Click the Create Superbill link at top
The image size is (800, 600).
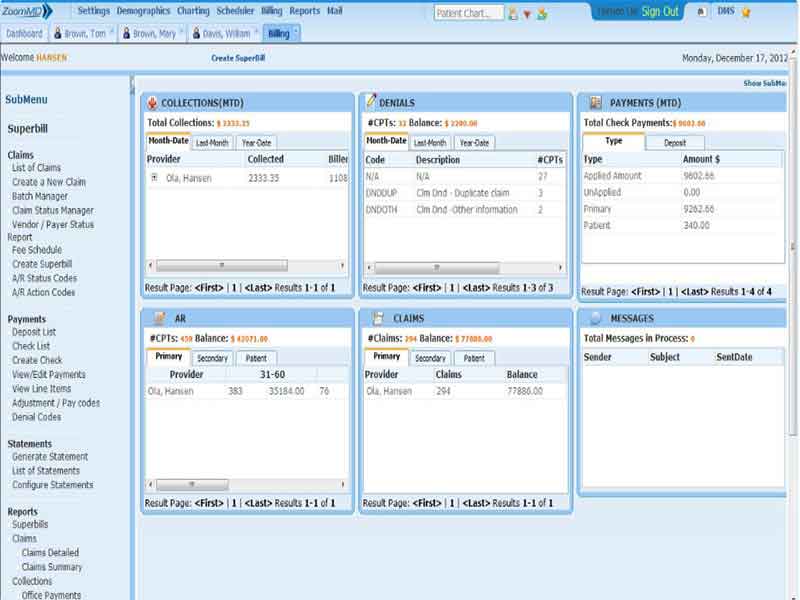[238, 58]
